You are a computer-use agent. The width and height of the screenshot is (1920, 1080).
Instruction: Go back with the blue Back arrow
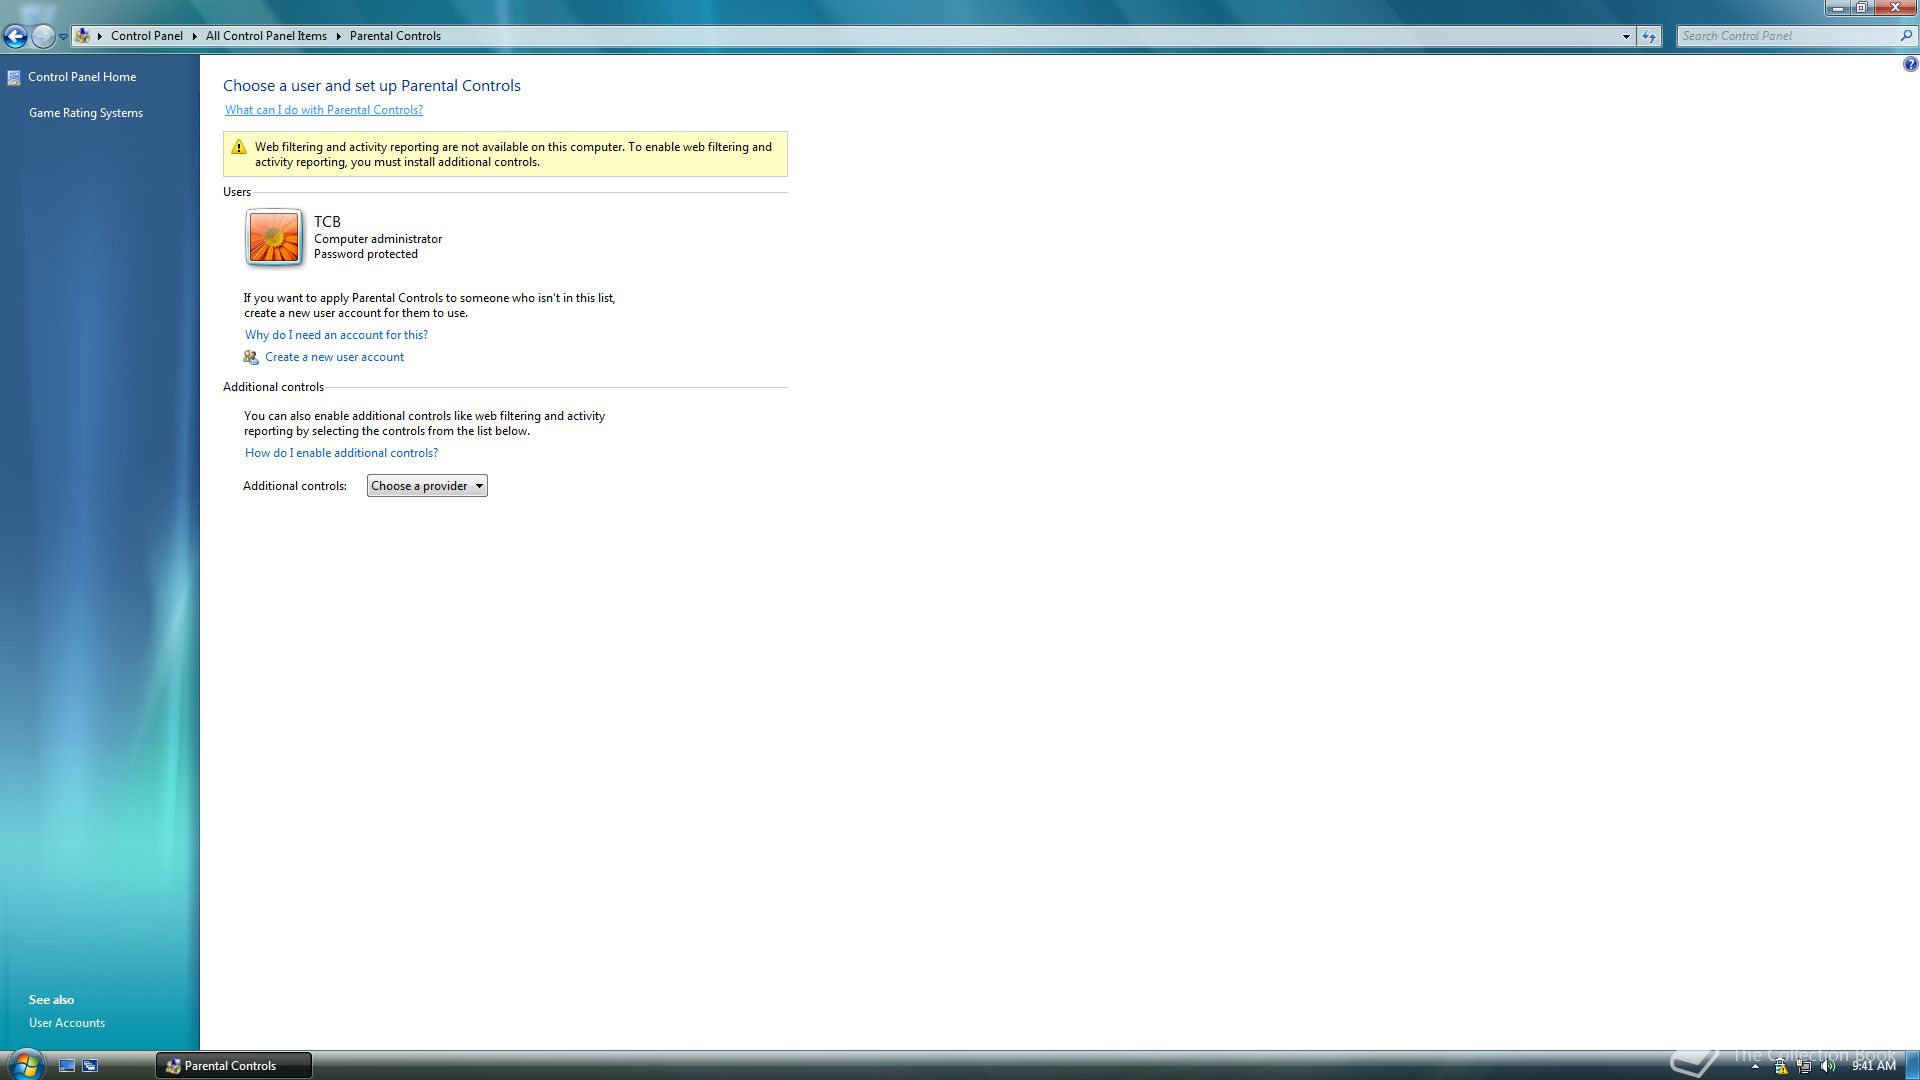pyautogui.click(x=15, y=37)
